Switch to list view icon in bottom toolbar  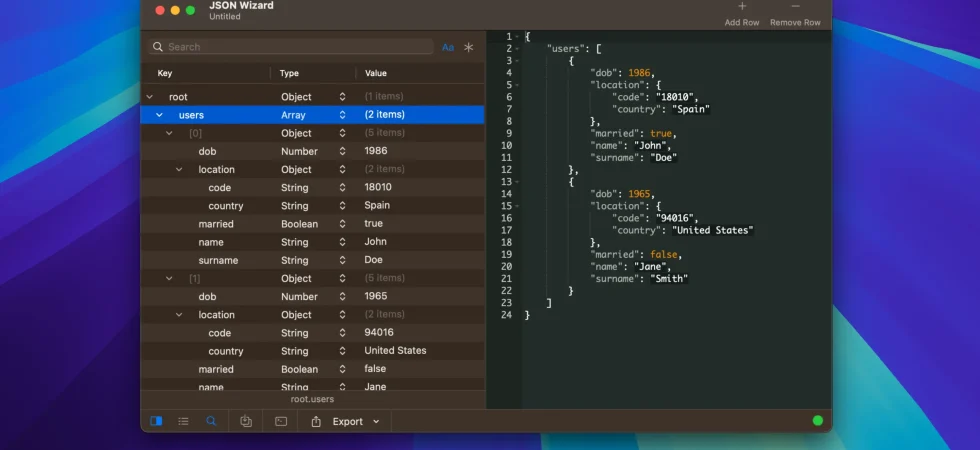coord(183,421)
